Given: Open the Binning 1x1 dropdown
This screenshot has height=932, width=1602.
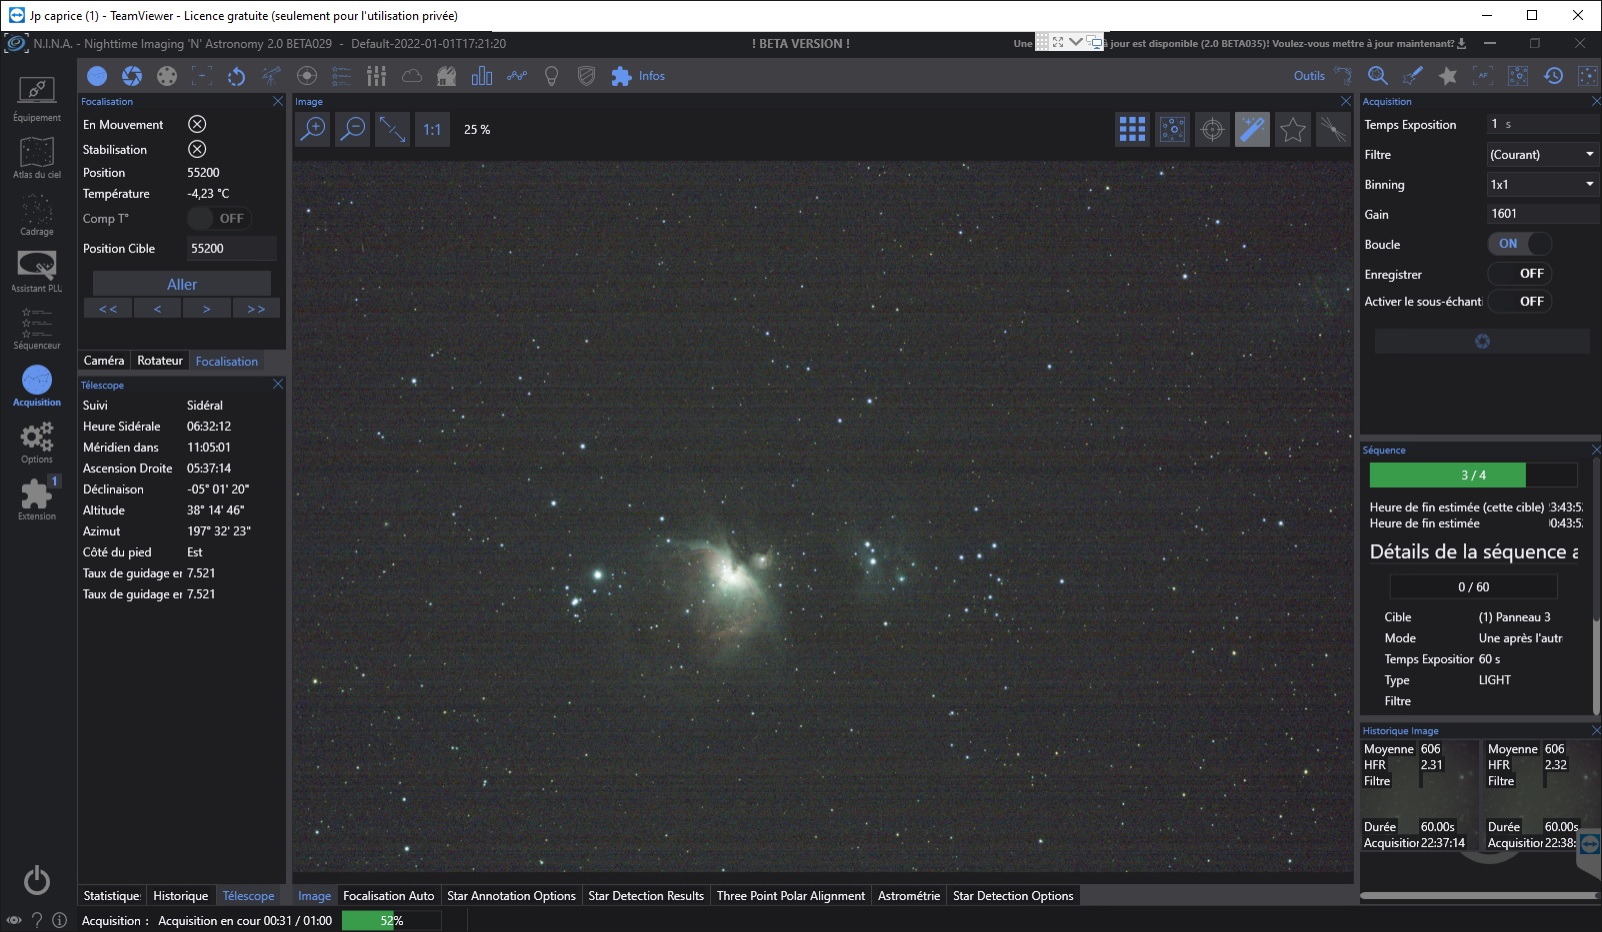Looking at the screenshot, I should point(1543,184).
